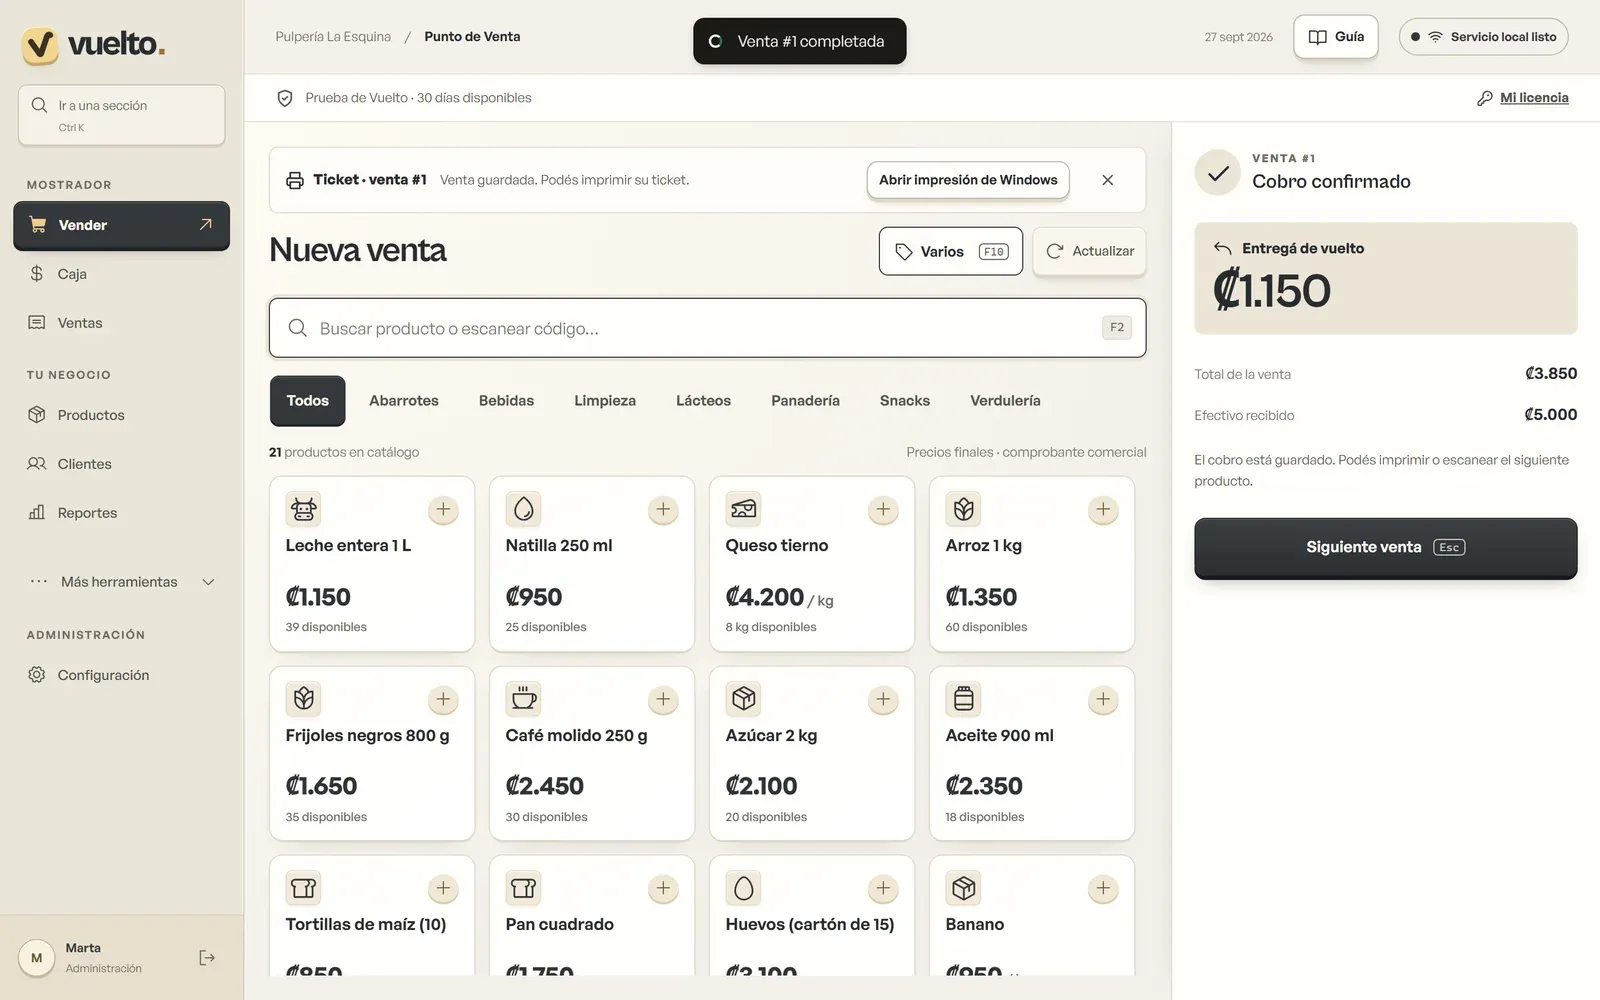
Task: Focus the Buscar producto search field
Action: [x=707, y=328]
